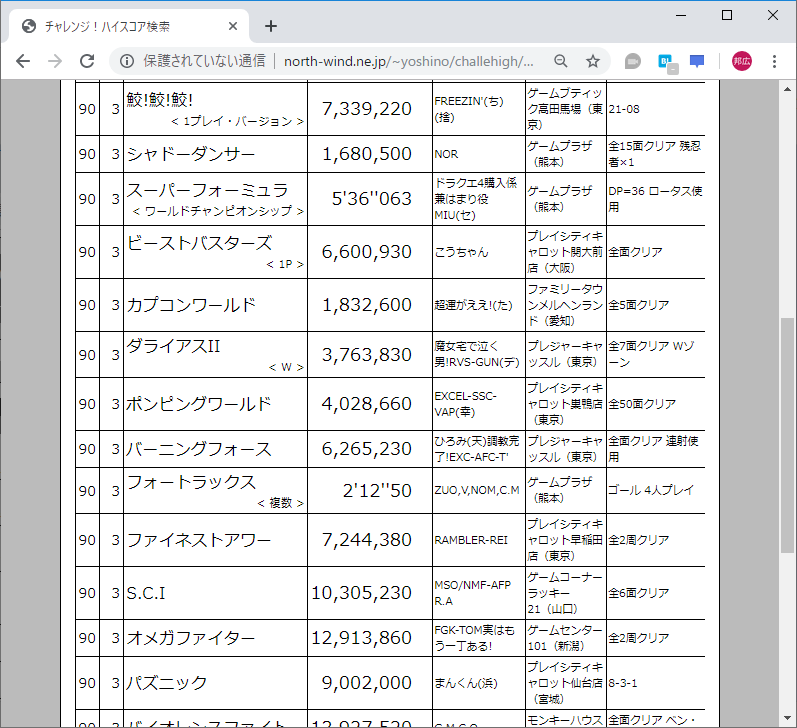The image size is (797, 728).
Task: Click the game title 鮫!鮫!鮫!
Action: click(160, 99)
